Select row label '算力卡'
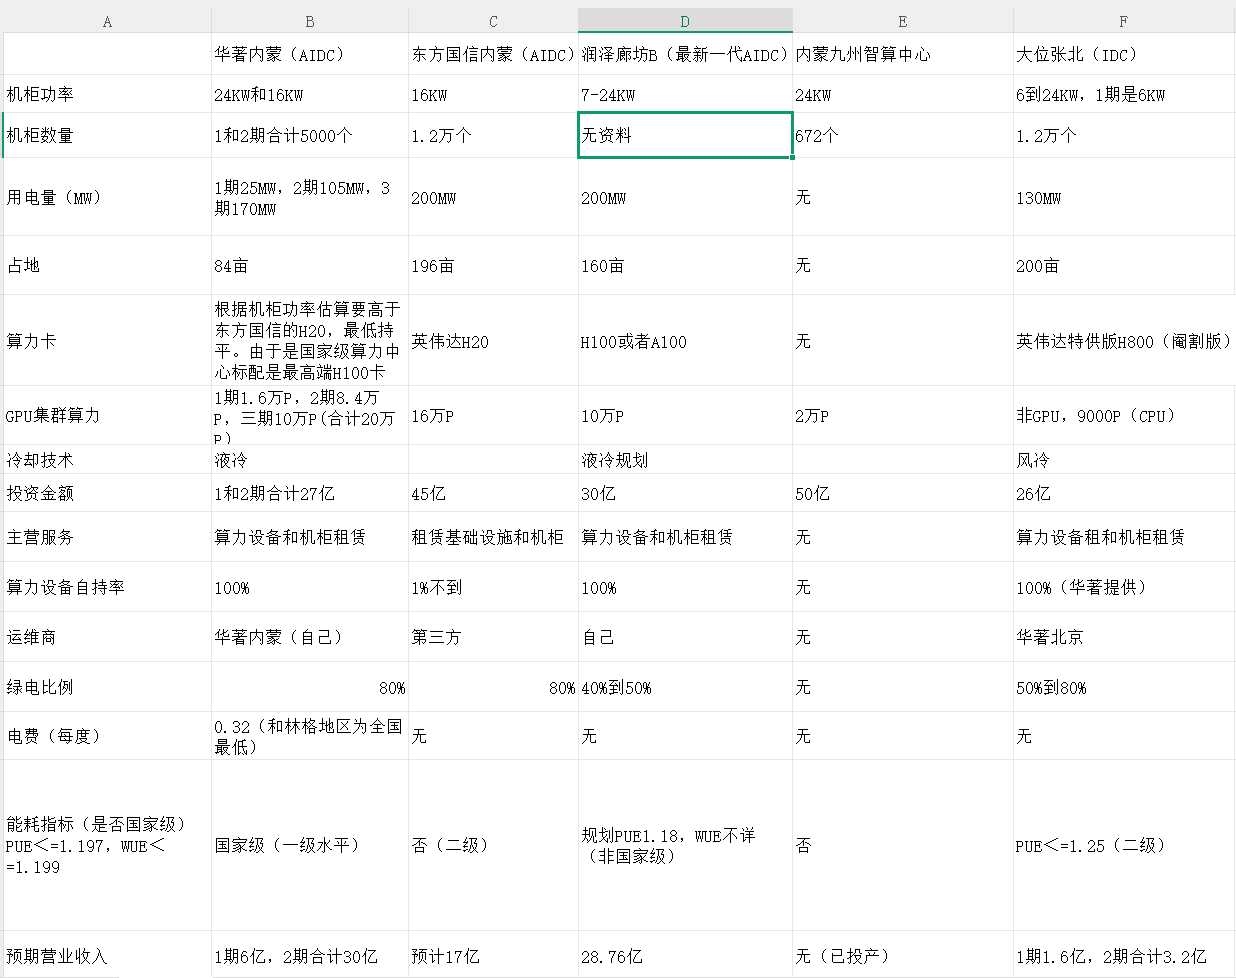The width and height of the screenshot is (1236, 978). click(107, 341)
